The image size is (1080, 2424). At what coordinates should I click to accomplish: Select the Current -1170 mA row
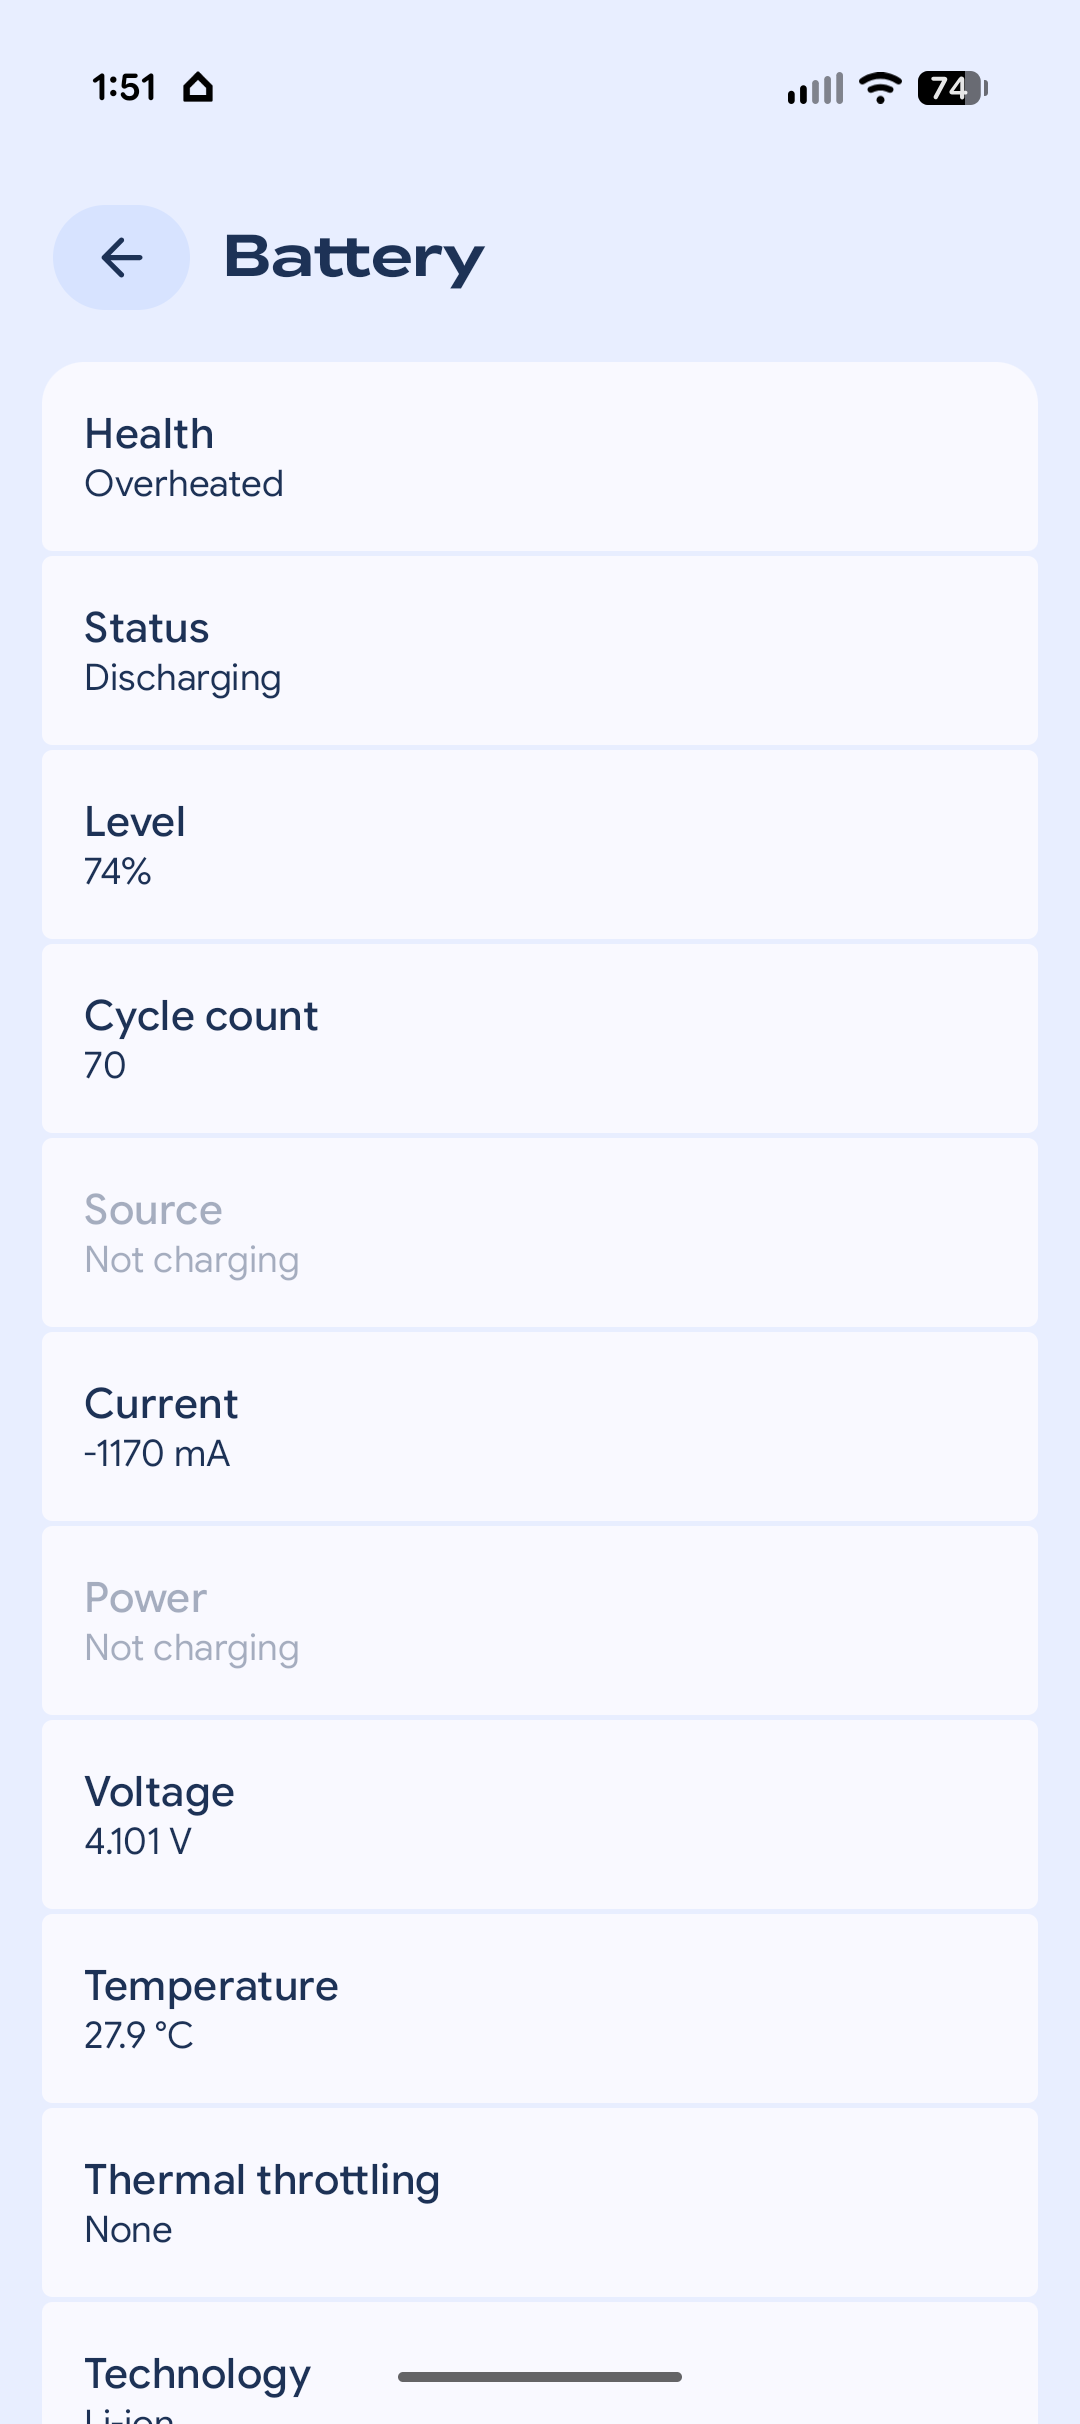[x=540, y=1427]
